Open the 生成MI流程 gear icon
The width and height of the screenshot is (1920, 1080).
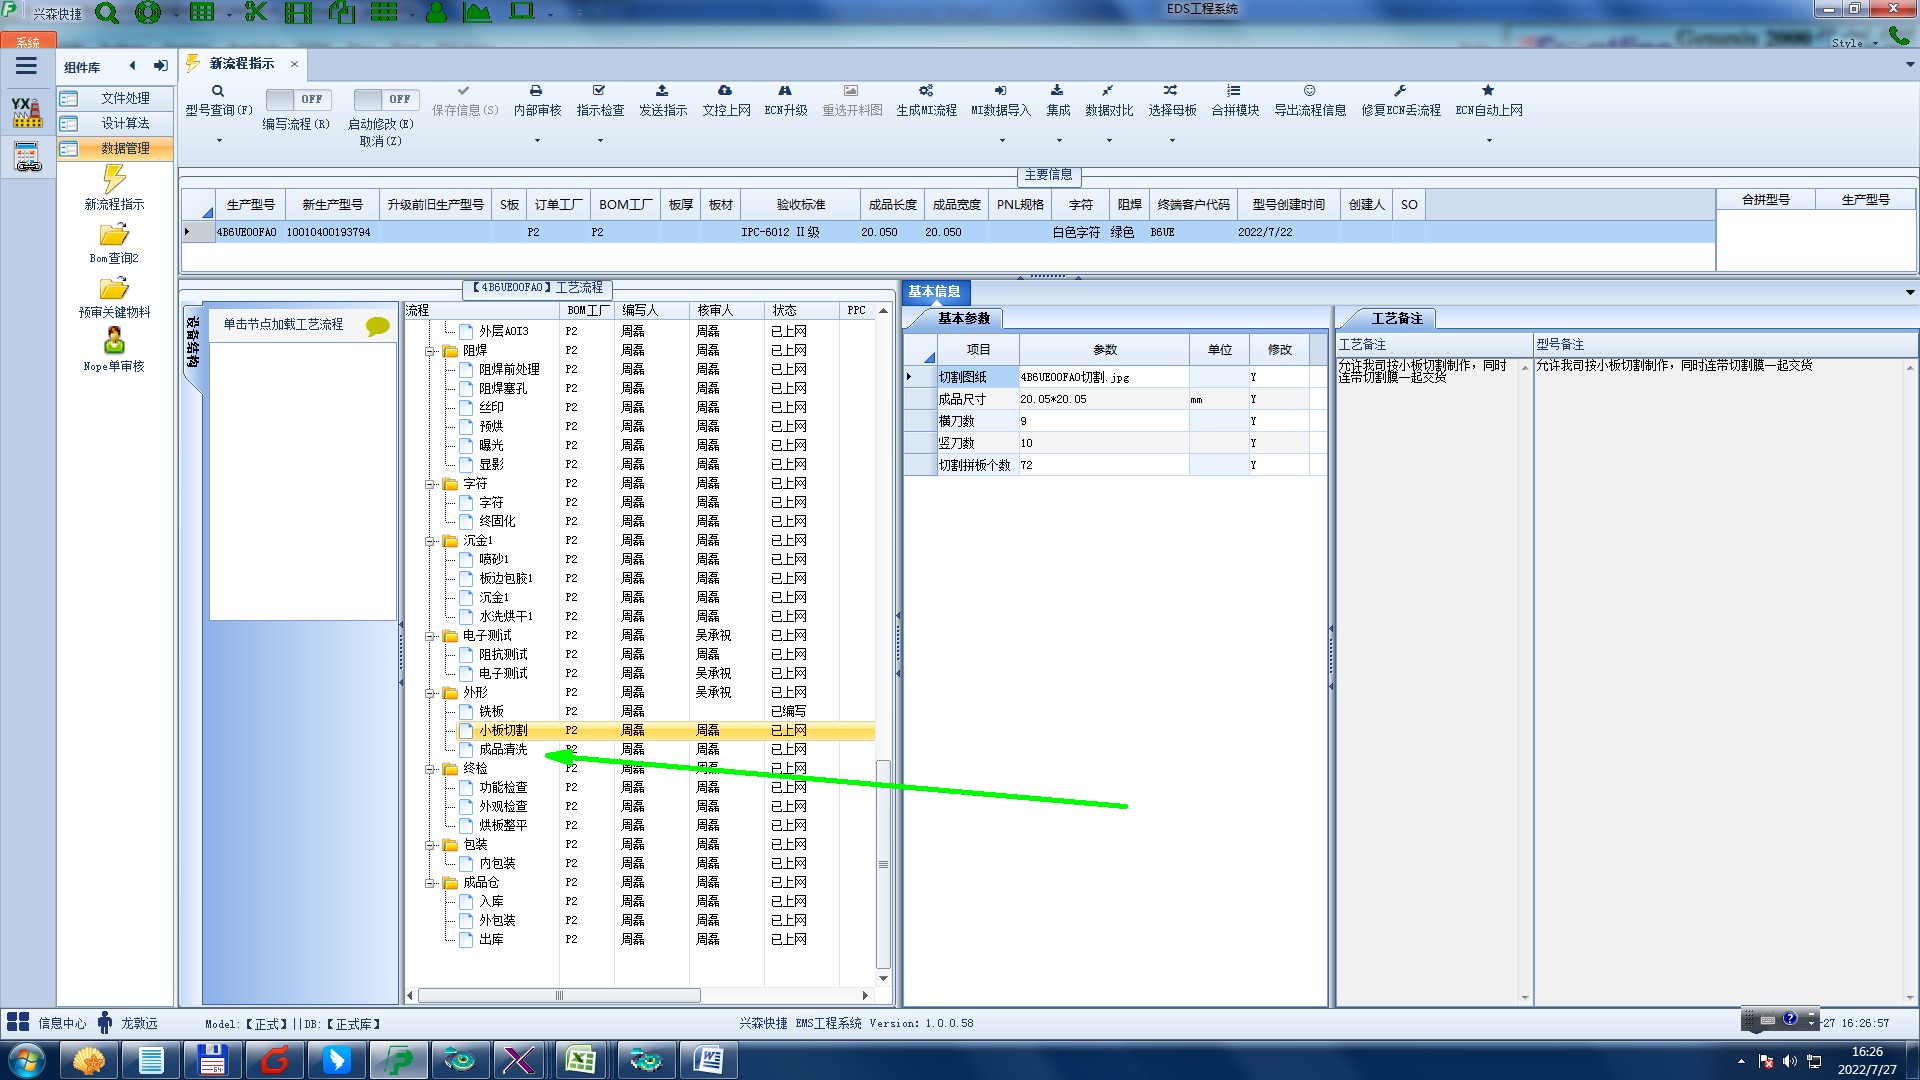pyautogui.click(x=926, y=91)
